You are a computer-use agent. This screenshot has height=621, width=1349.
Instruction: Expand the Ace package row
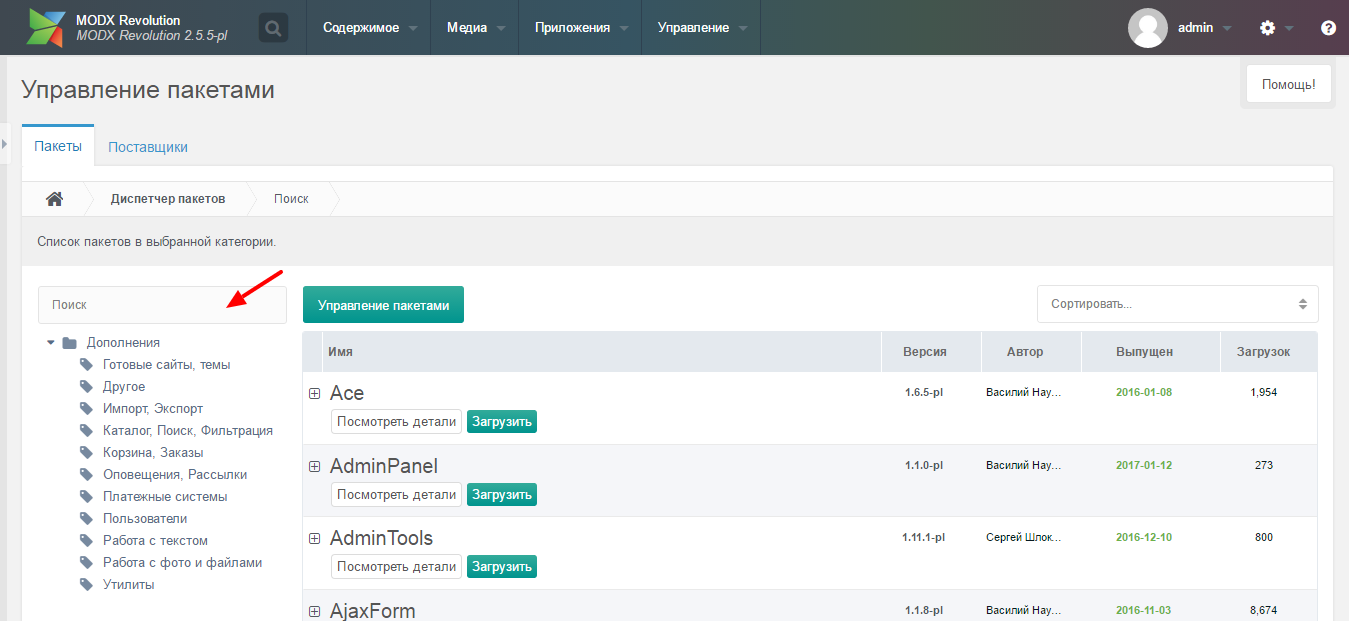point(314,394)
